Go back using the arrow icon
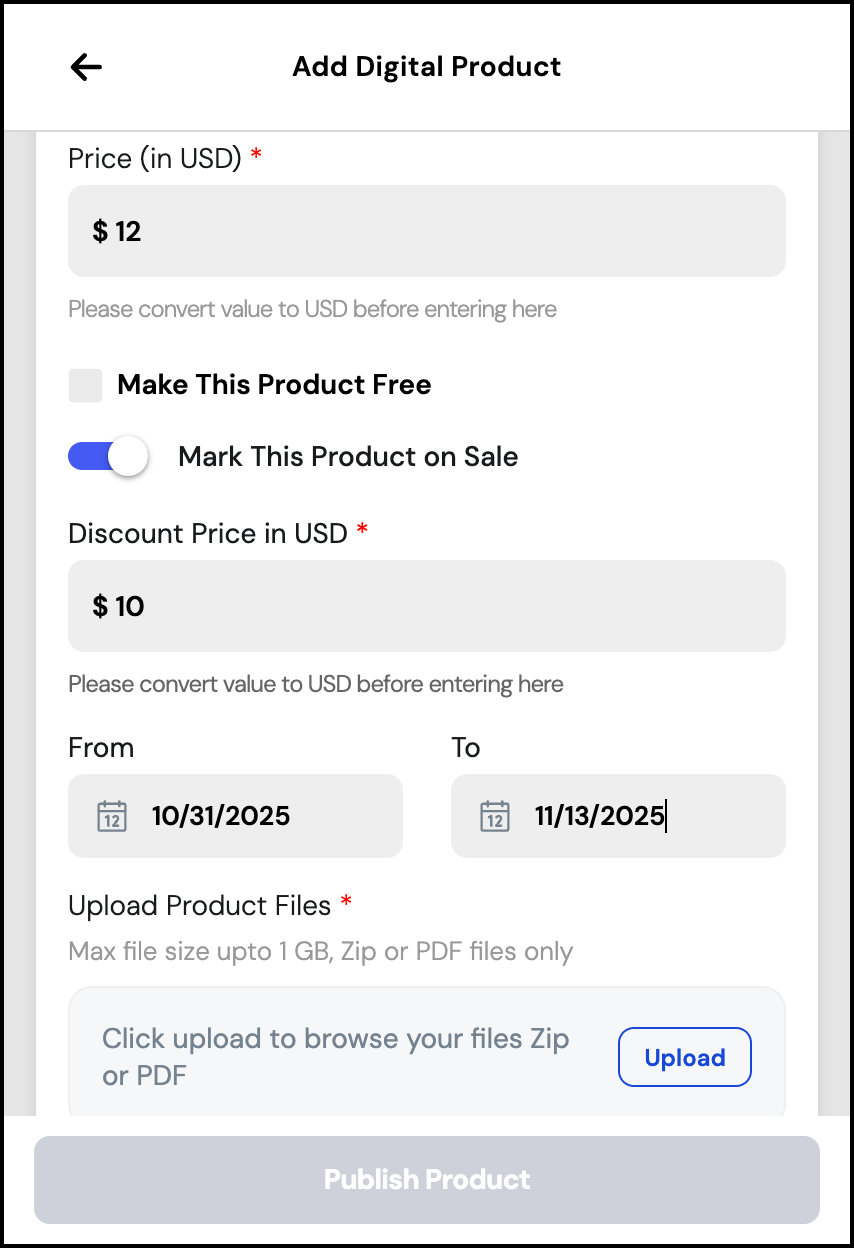The image size is (854, 1248). pyautogui.click(x=87, y=67)
